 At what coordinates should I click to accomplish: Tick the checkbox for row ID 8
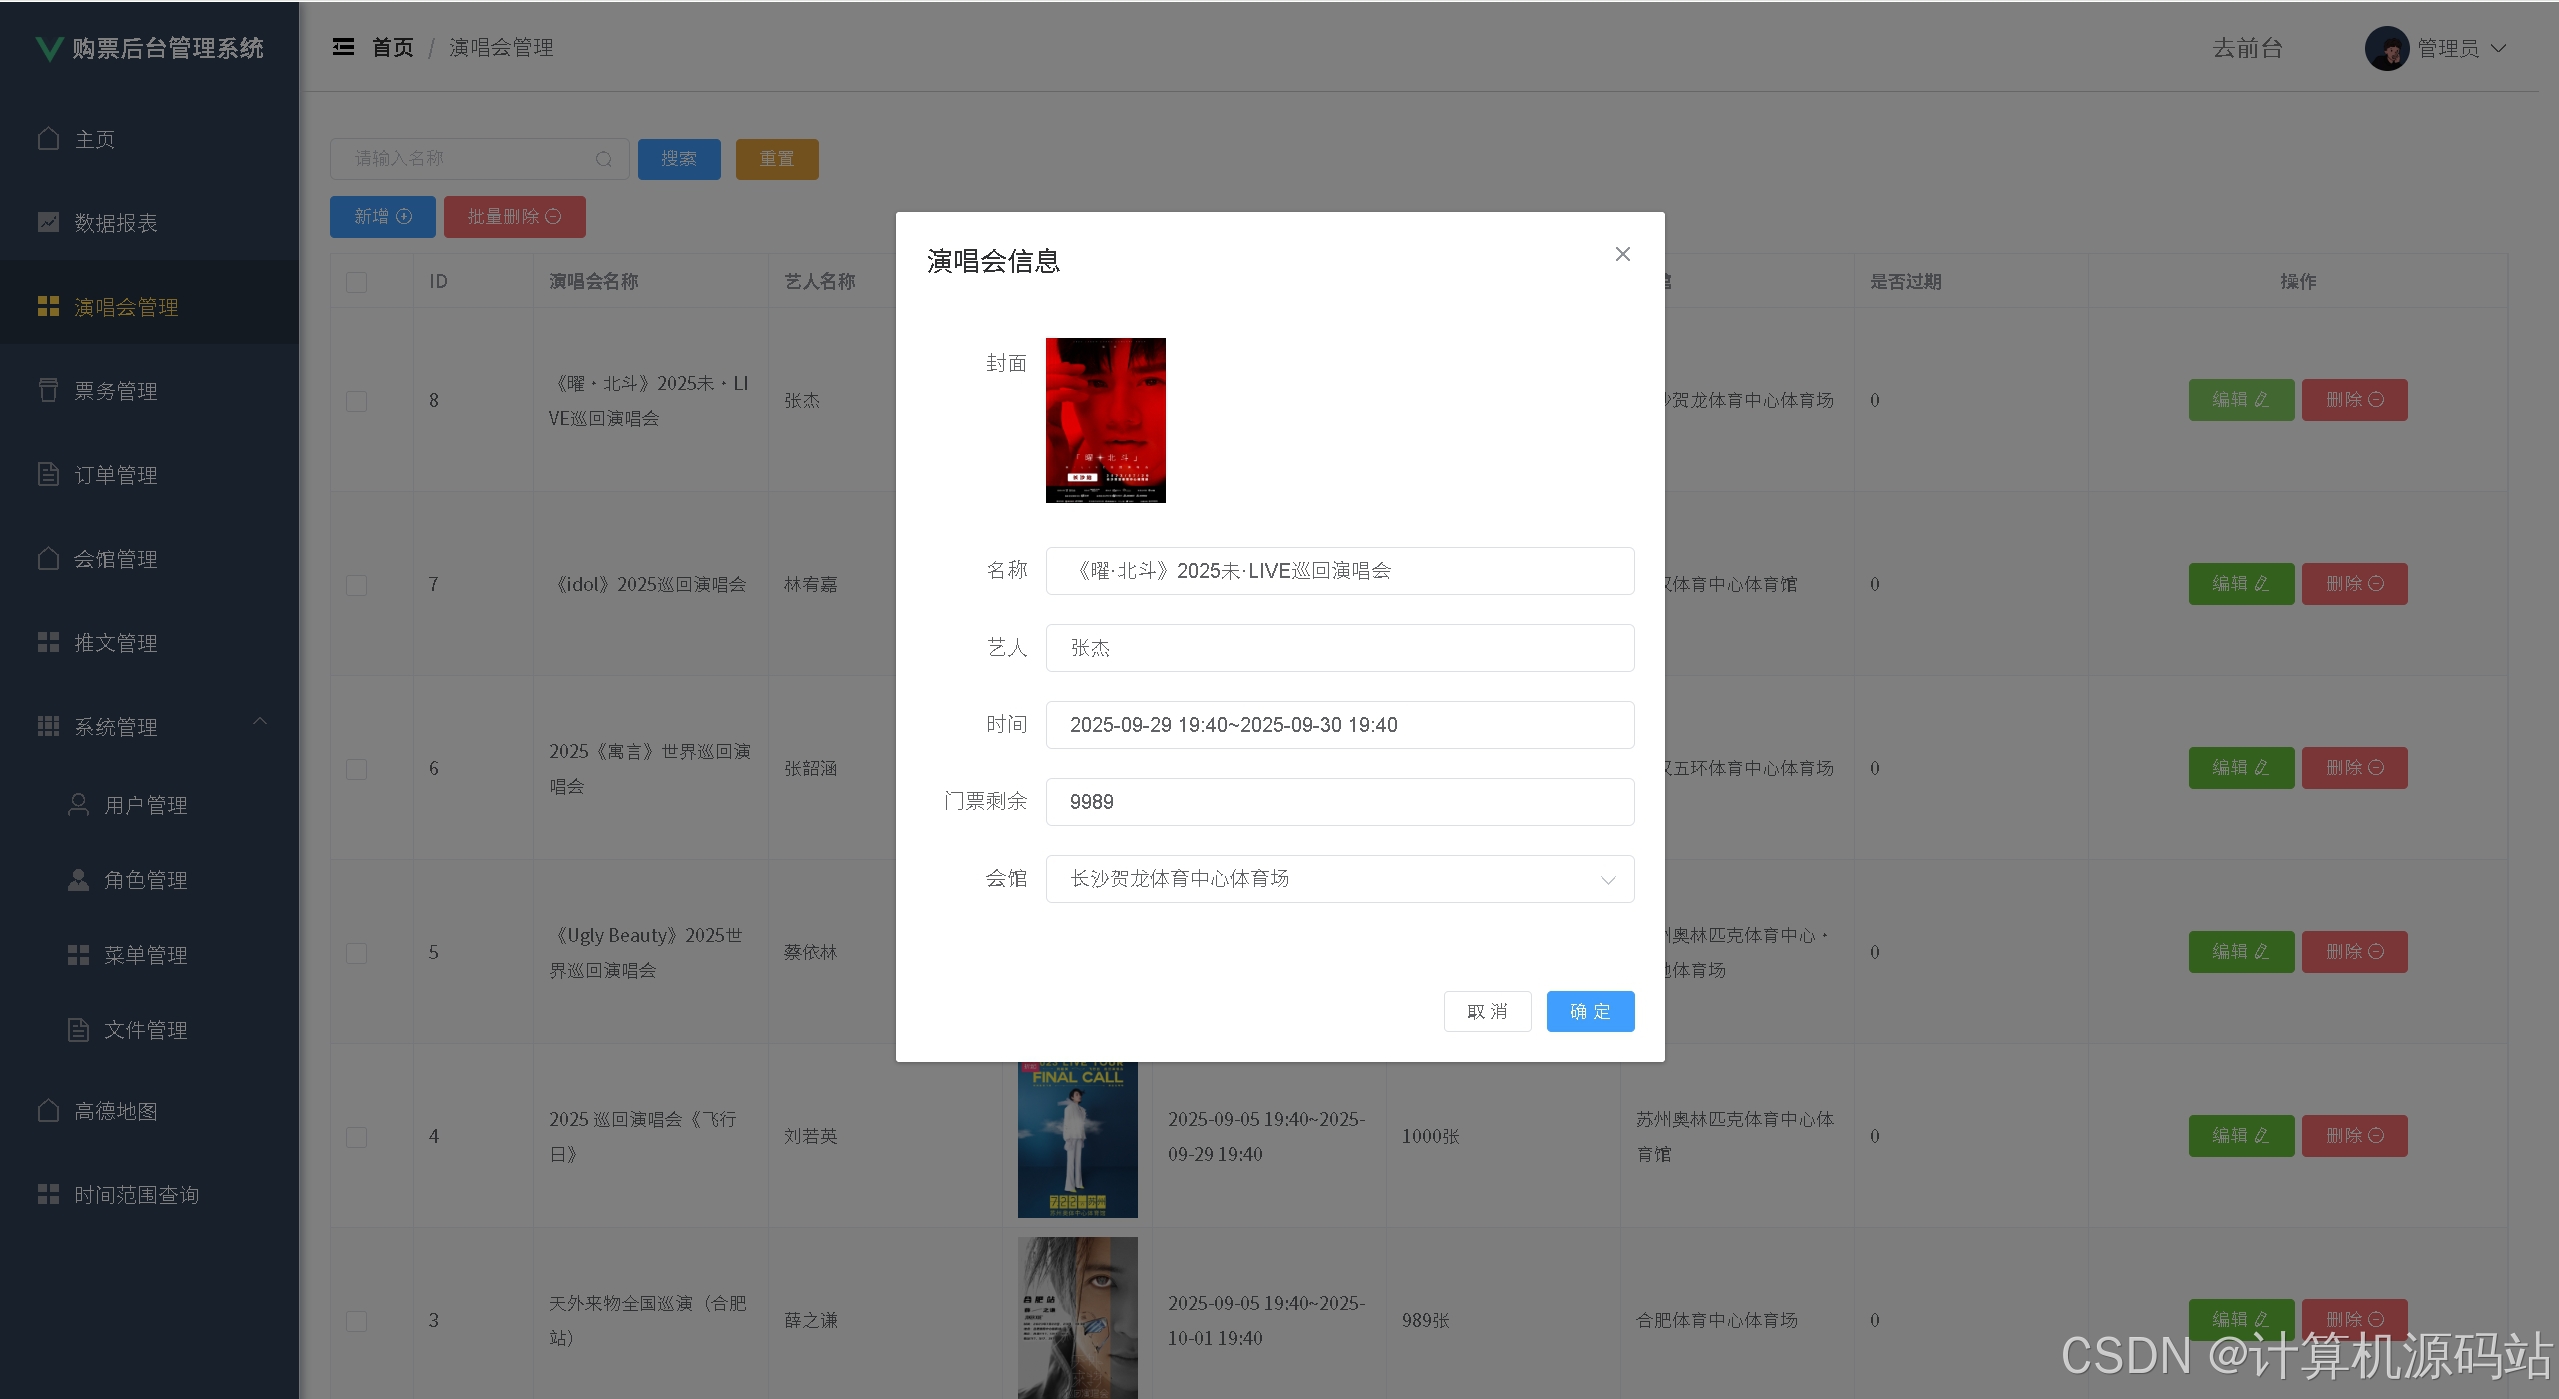click(x=356, y=401)
